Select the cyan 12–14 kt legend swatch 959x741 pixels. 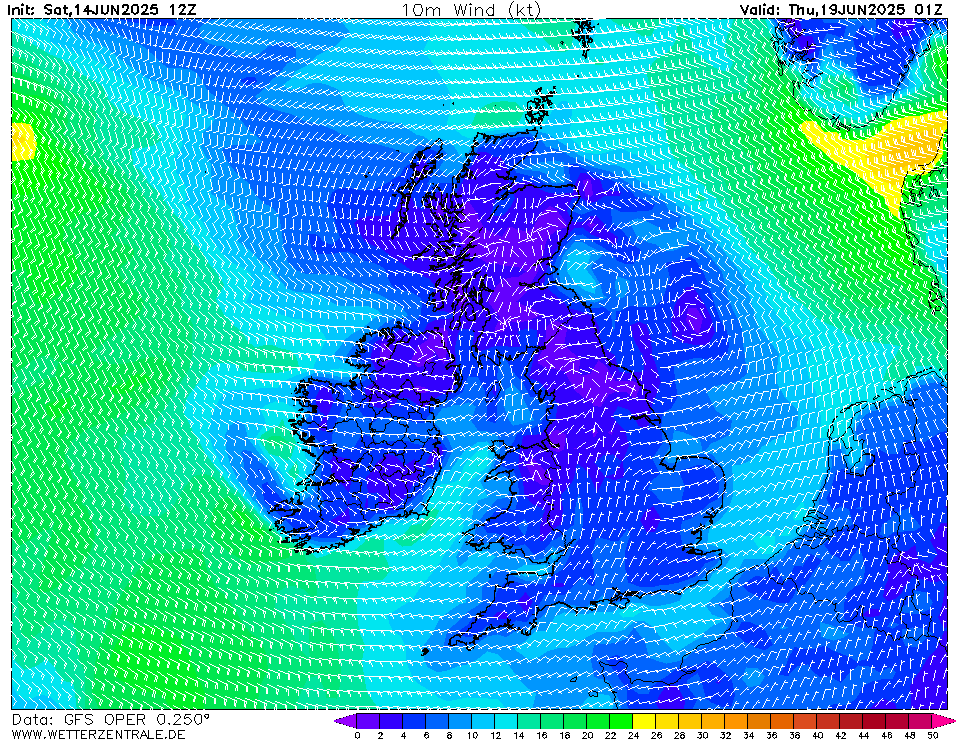point(506,721)
